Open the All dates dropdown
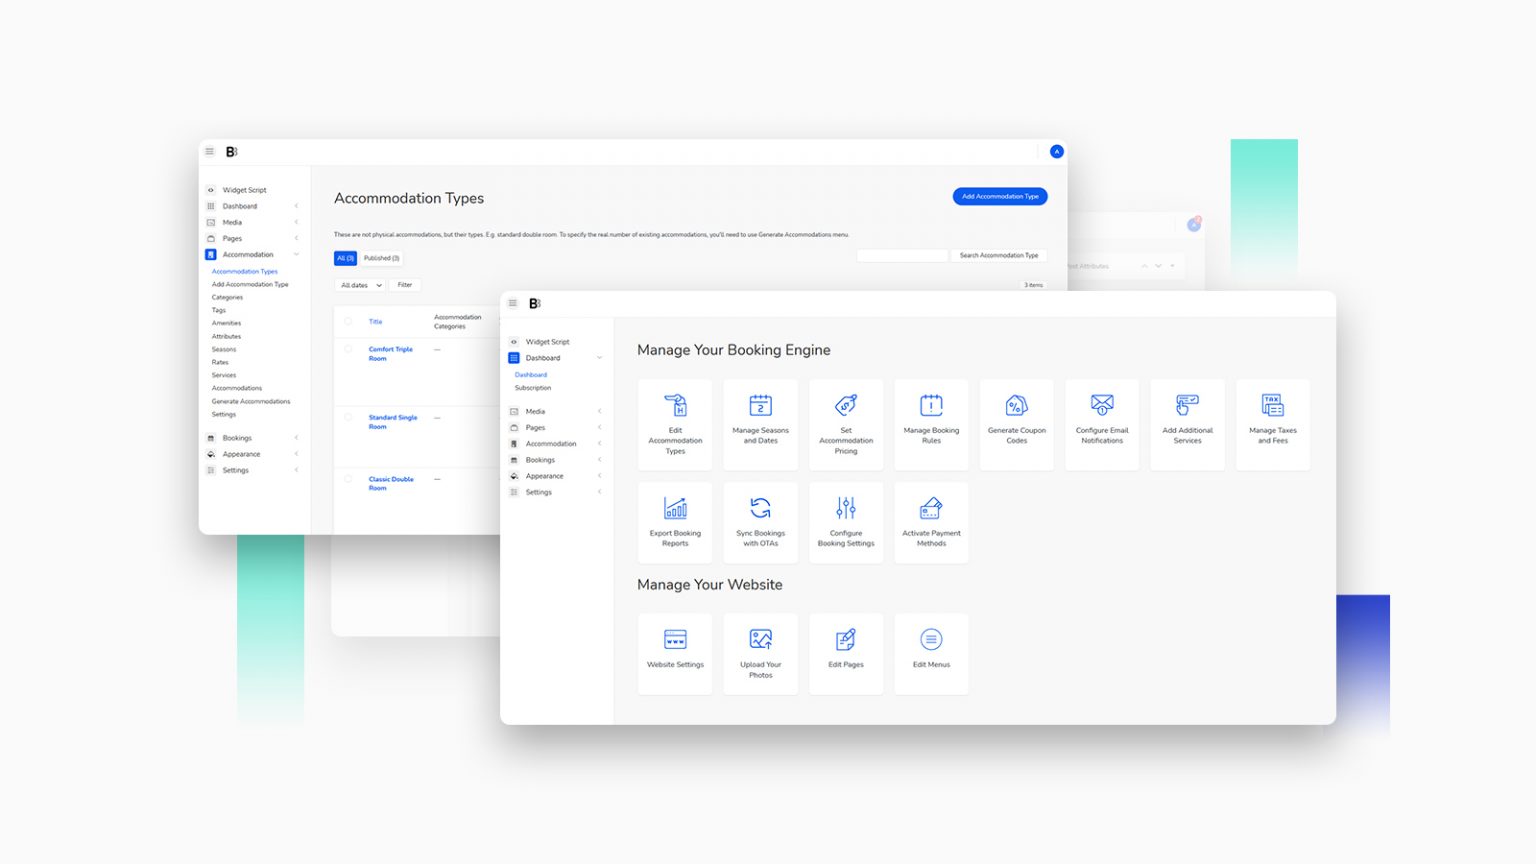The height and width of the screenshot is (864, 1536). [358, 285]
